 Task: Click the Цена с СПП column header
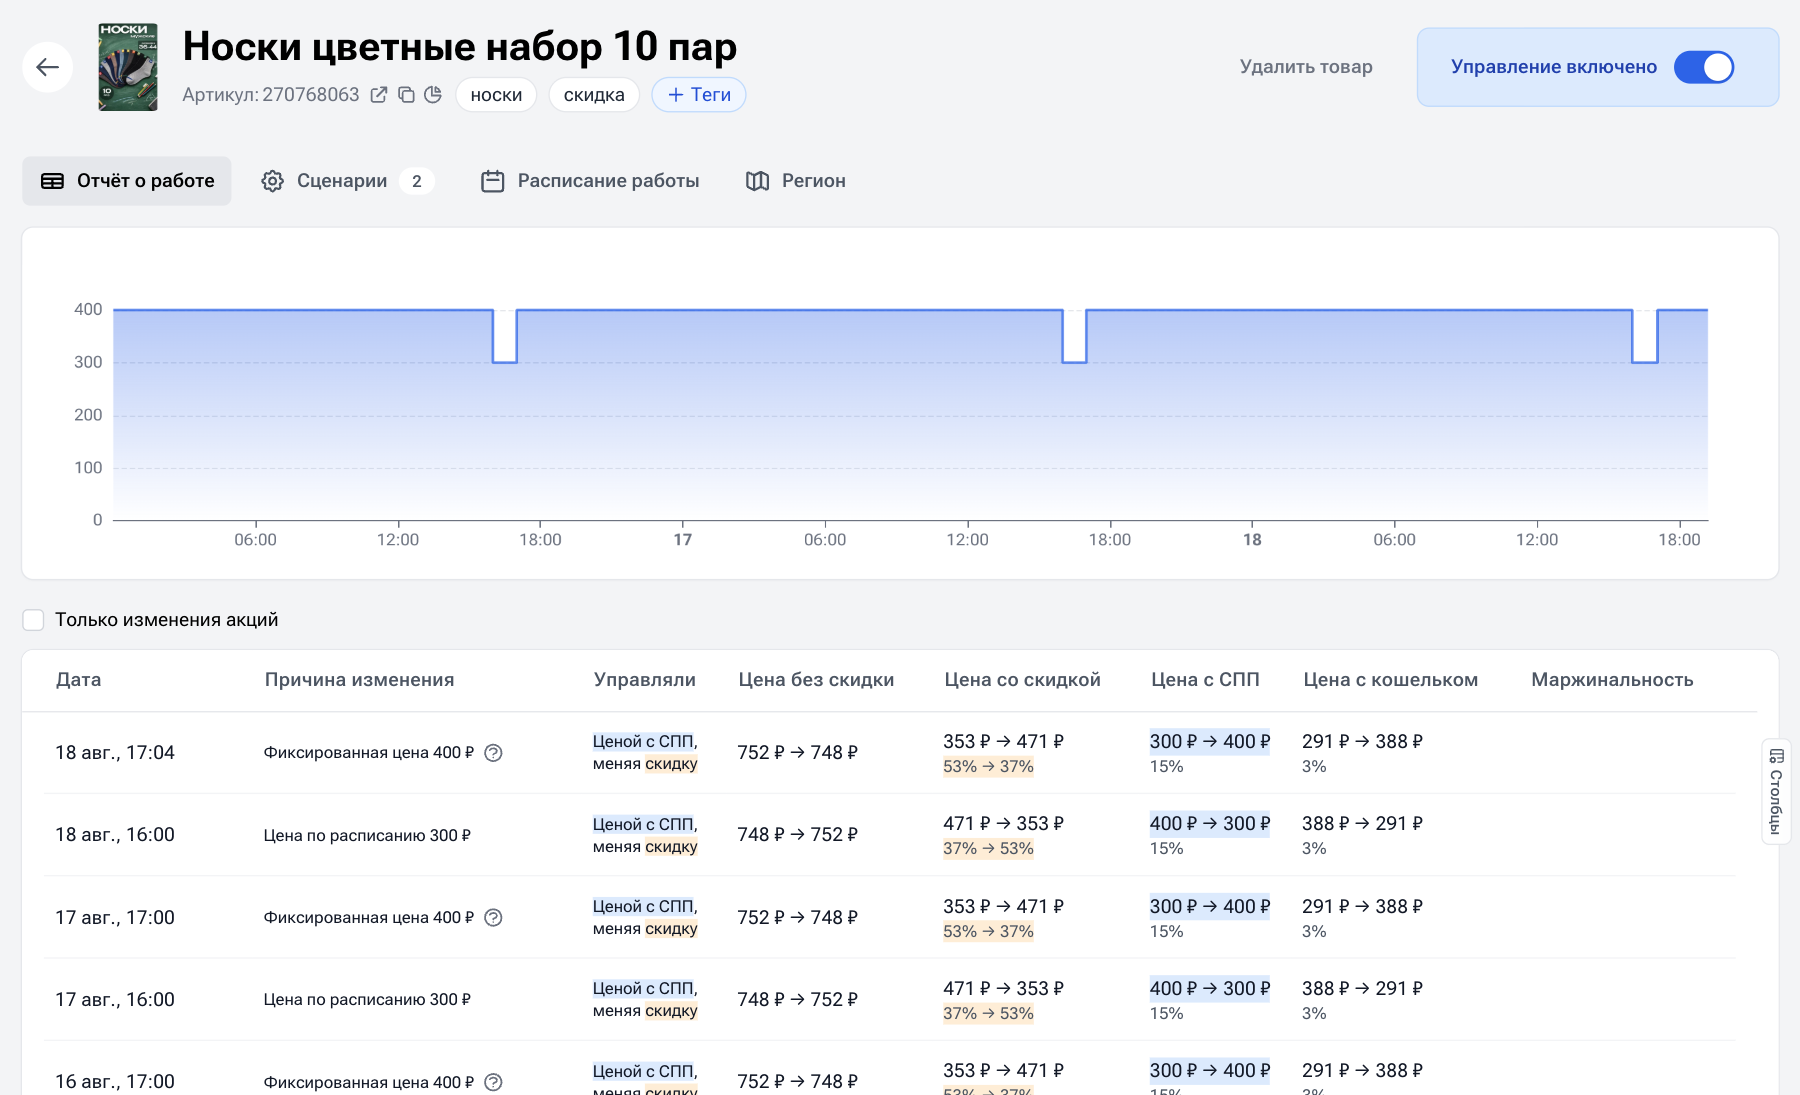click(1205, 680)
